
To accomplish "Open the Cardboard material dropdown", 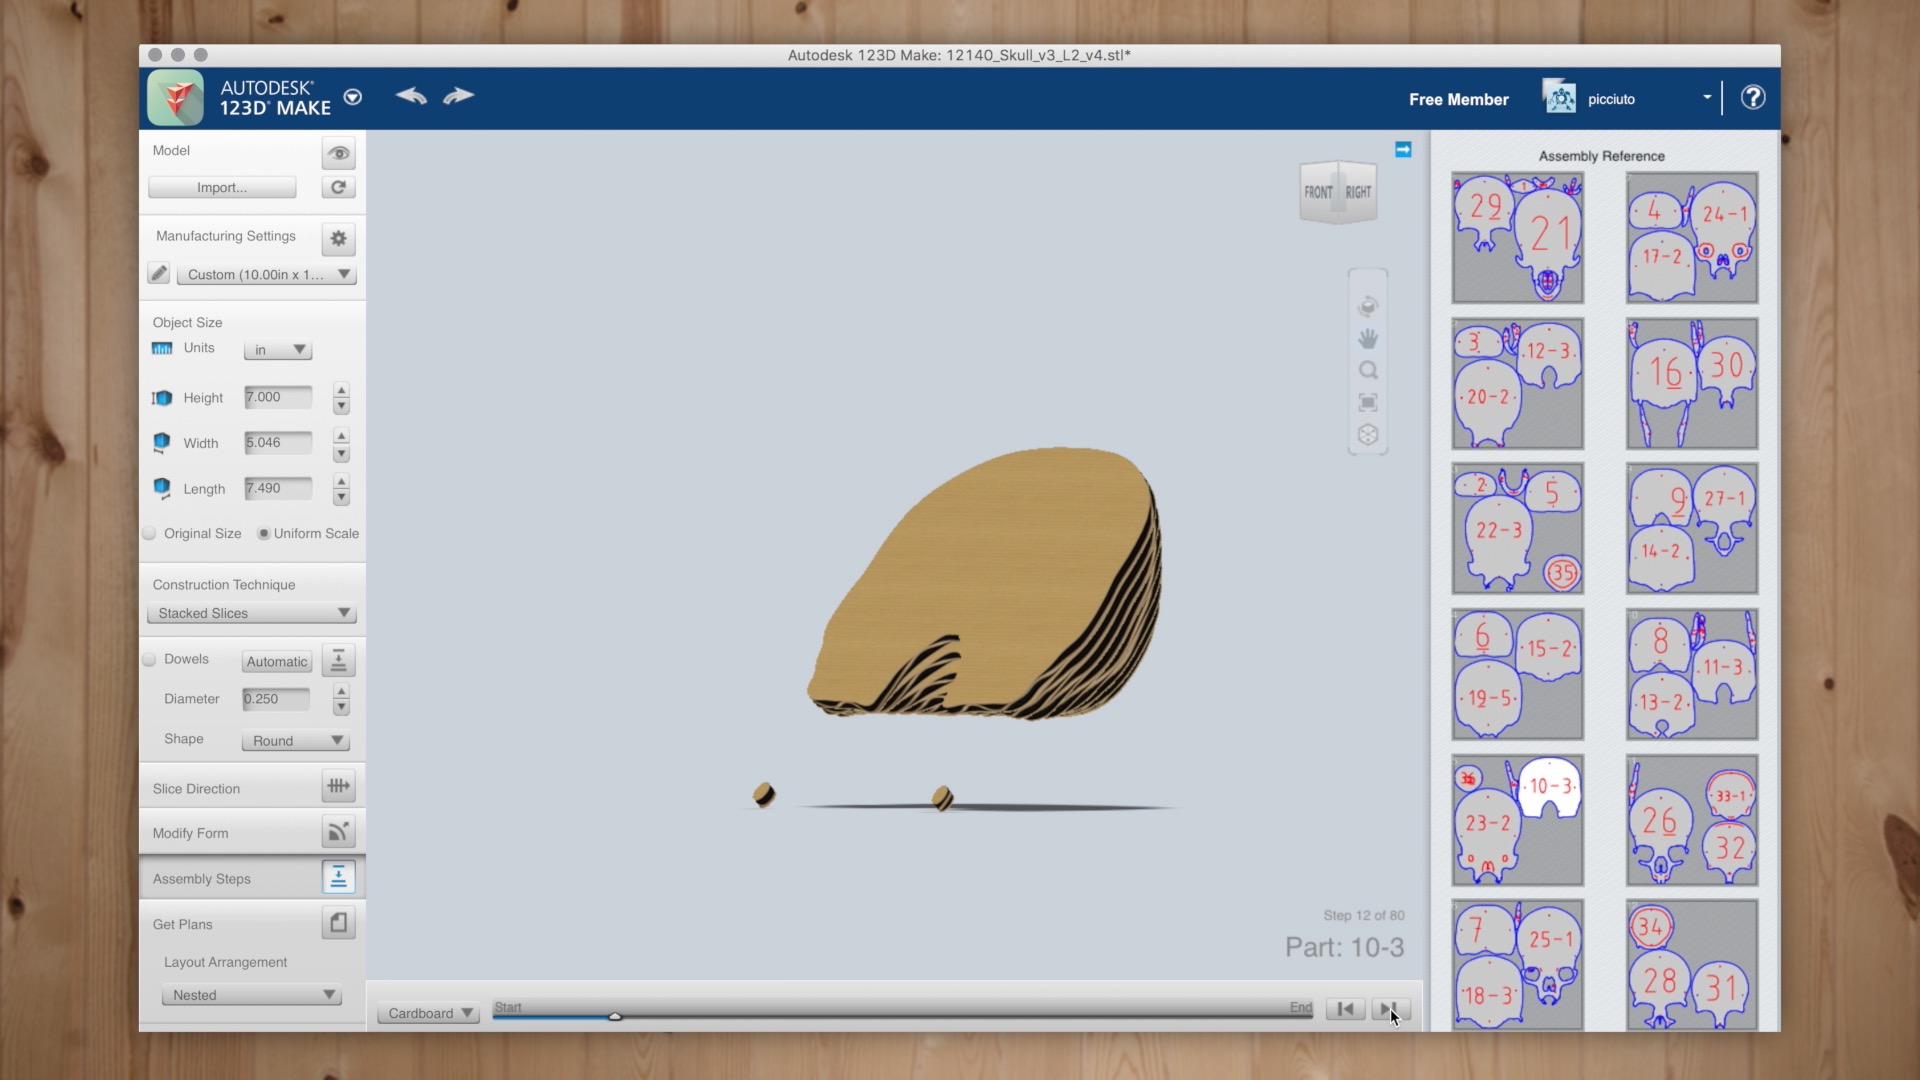I will click(429, 1013).
